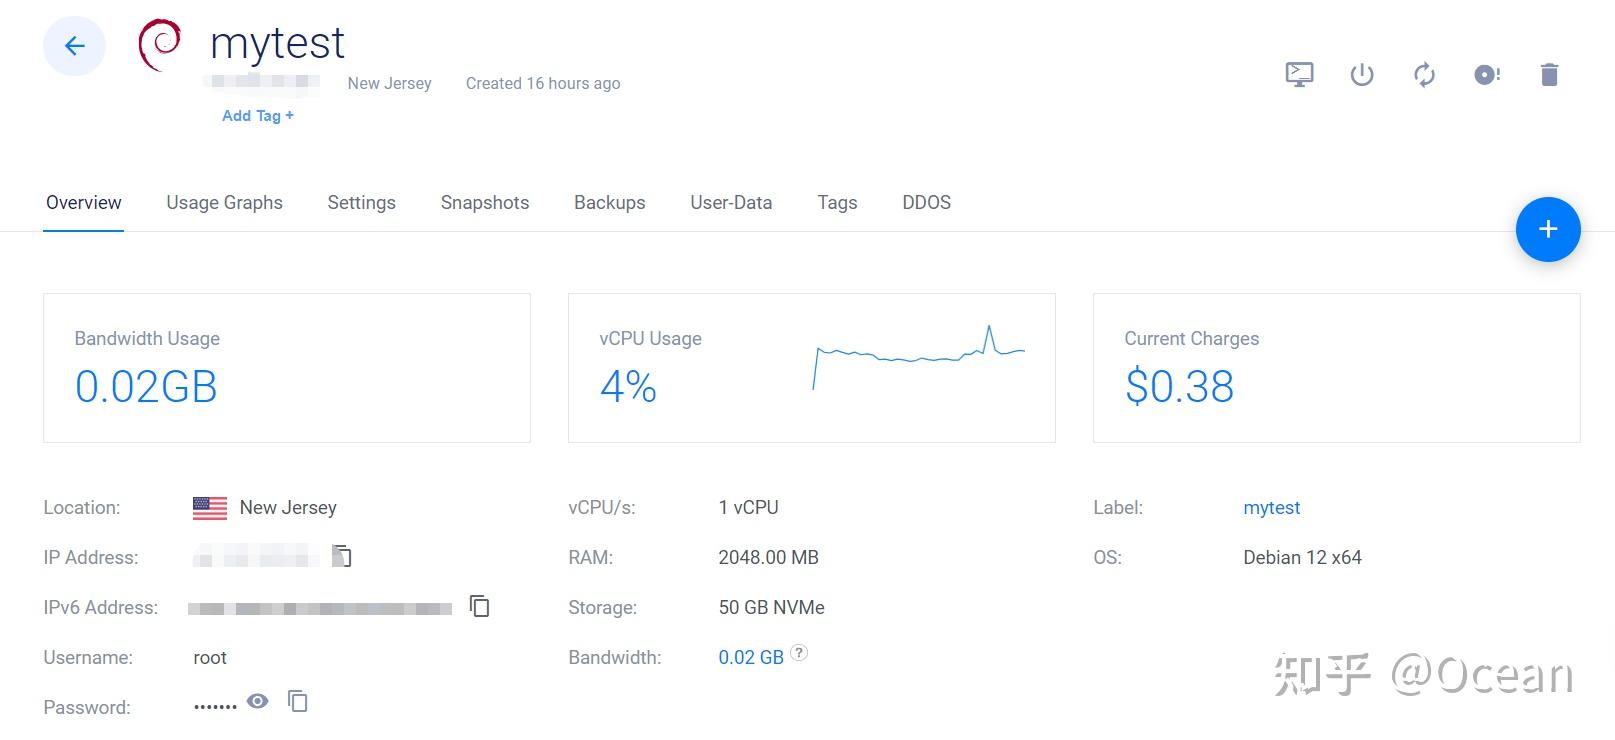Click the back arrow button

click(x=74, y=46)
